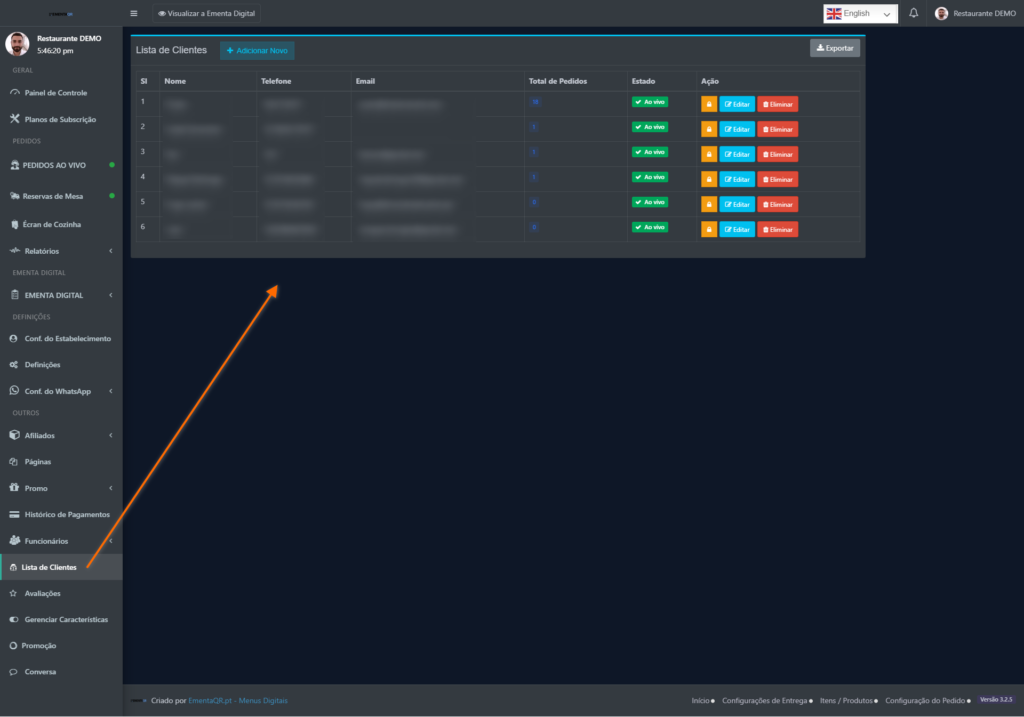Open Écran de Cozinha in sidebar

[x=52, y=224]
